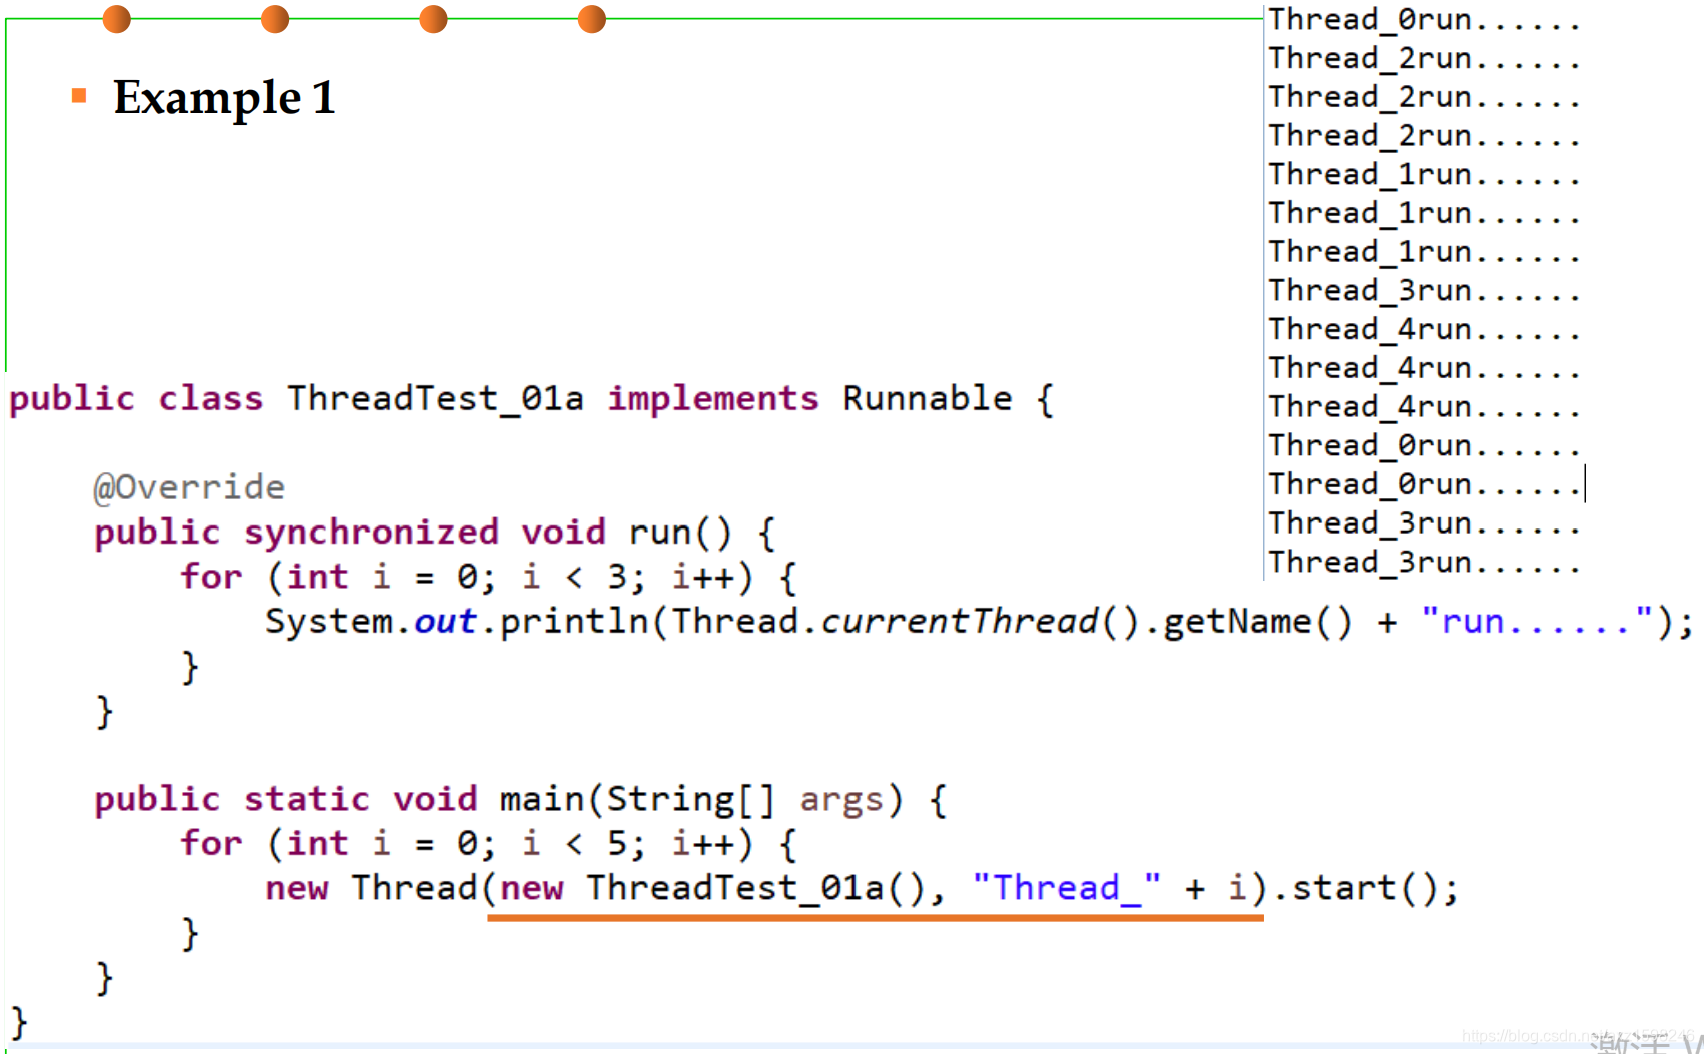Click the "run()" method name
1704x1054 pixels.
[680, 532]
